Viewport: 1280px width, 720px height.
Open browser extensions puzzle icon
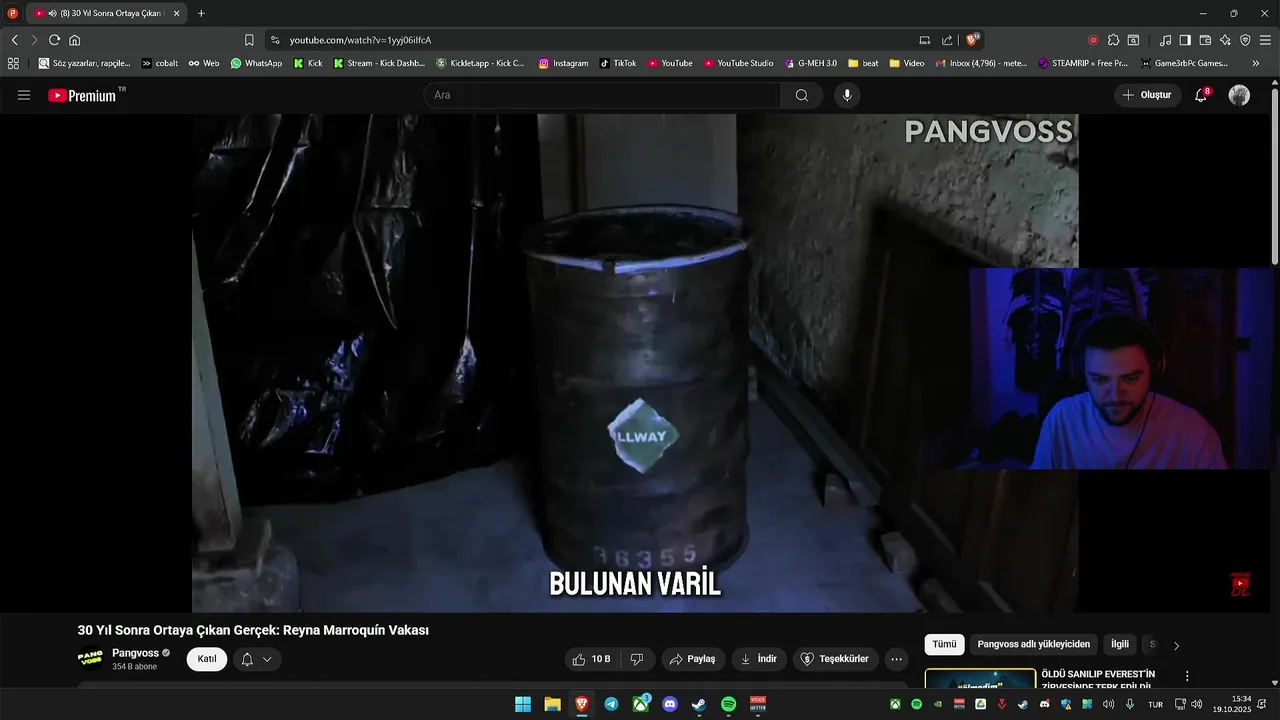(1113, 40)
